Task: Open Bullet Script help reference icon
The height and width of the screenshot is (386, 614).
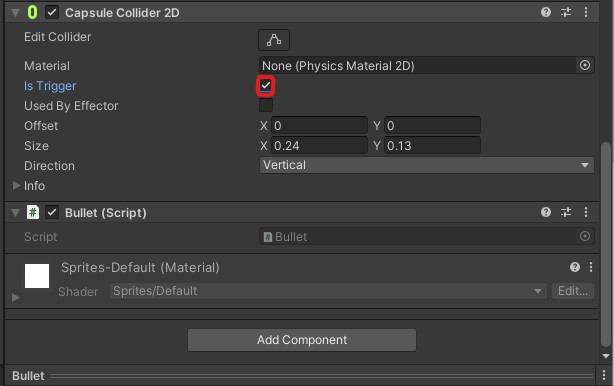Action: tap(546, 212)
